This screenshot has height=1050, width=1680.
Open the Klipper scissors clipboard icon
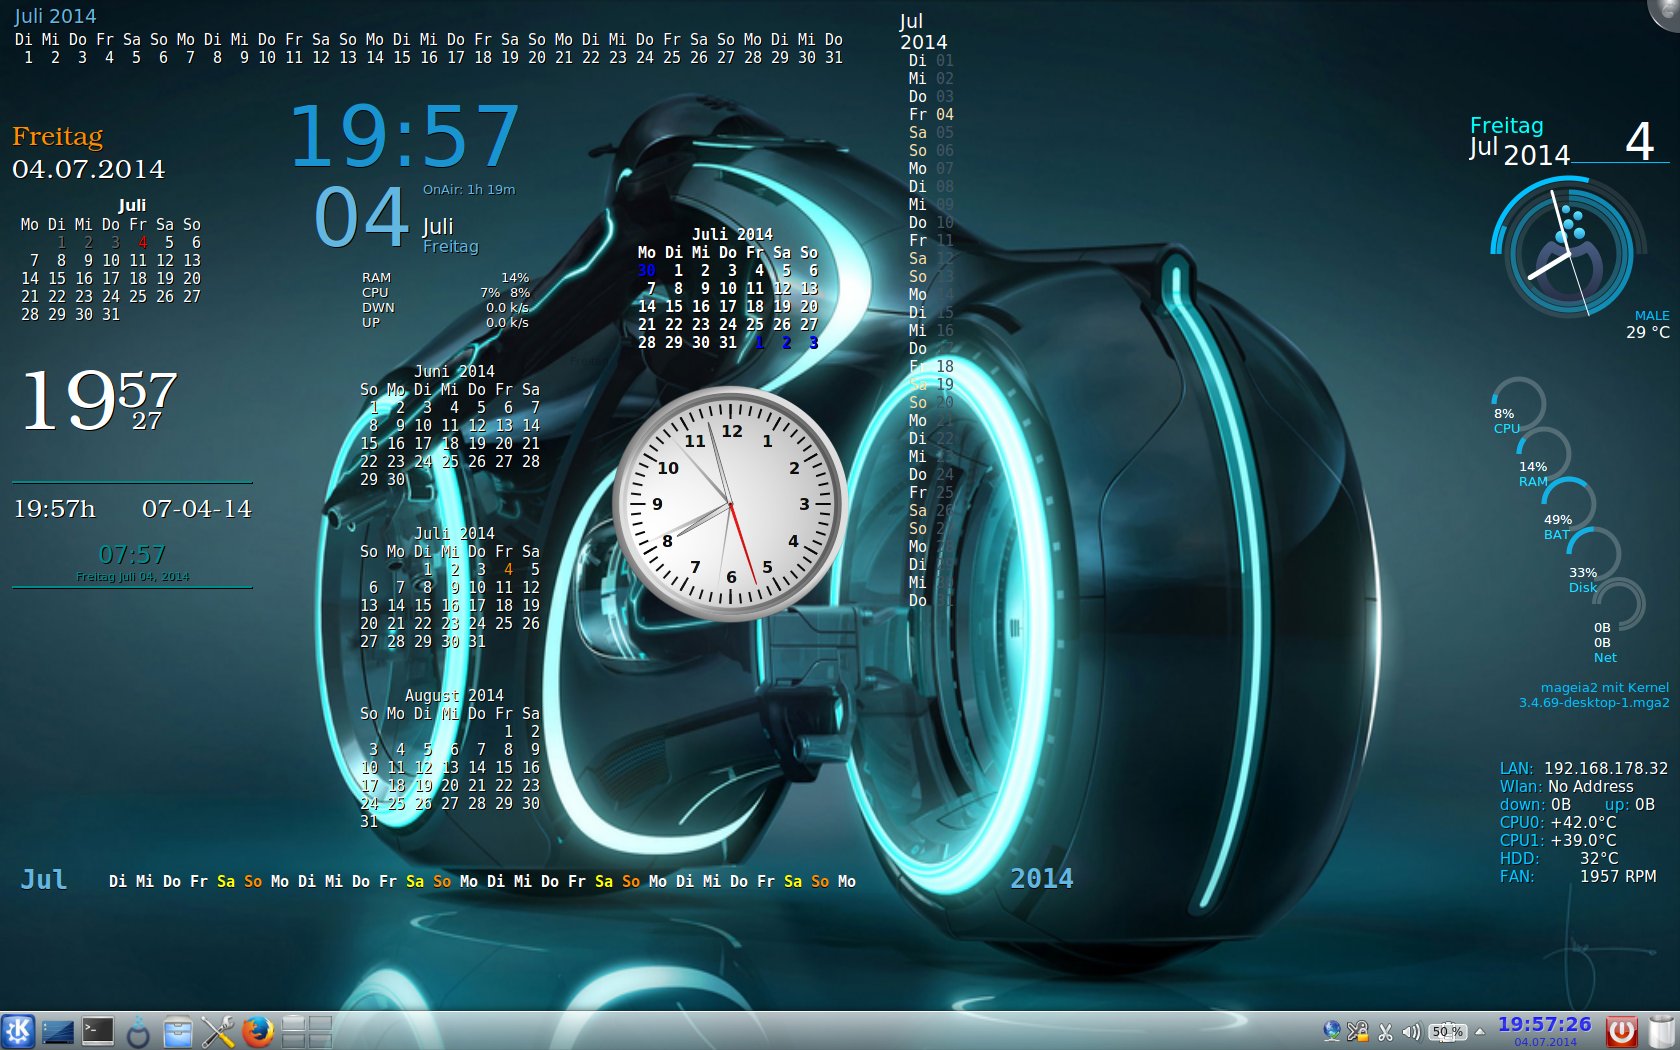1385,1032
